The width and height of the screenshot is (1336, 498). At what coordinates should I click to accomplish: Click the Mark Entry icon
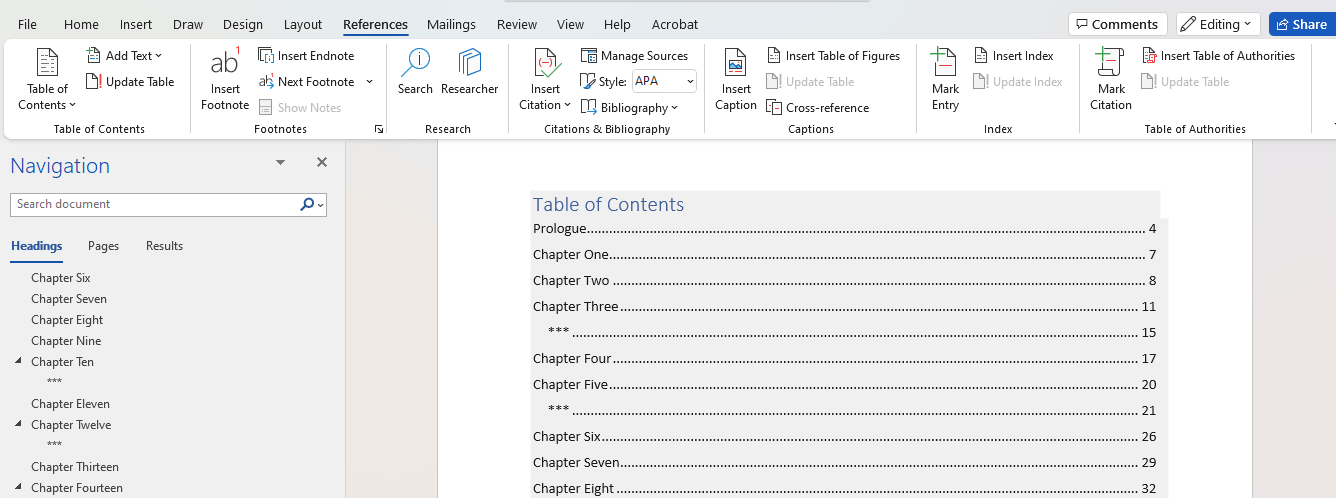[x=945, y=65]
